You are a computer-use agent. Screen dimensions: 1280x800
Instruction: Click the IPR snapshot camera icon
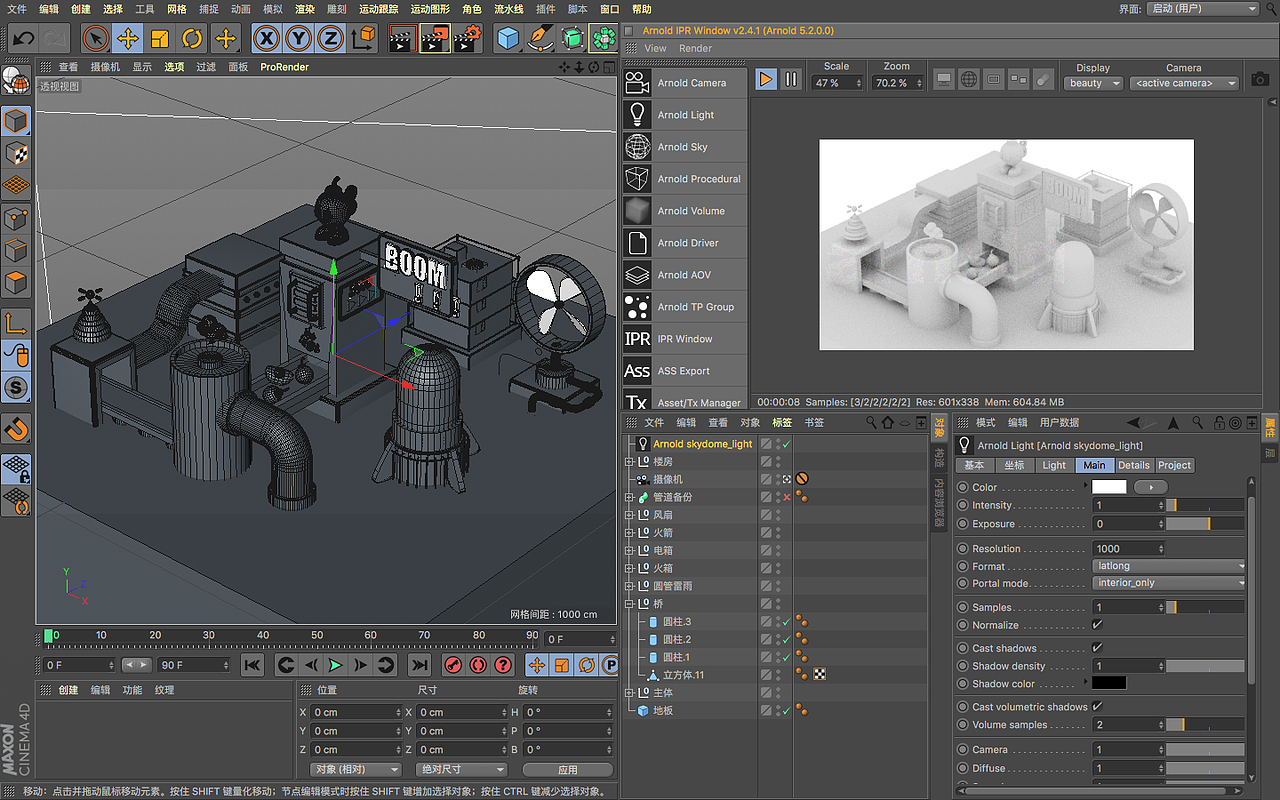pos(1260,79)
